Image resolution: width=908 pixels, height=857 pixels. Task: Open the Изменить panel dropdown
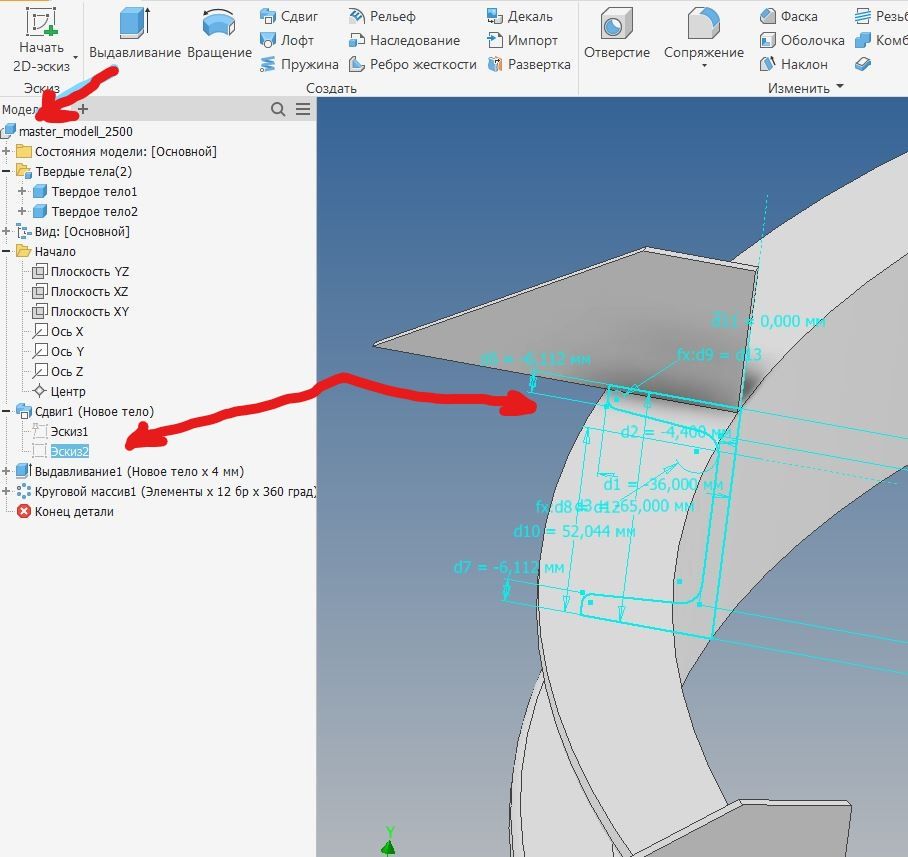click(x=840, y=87)
